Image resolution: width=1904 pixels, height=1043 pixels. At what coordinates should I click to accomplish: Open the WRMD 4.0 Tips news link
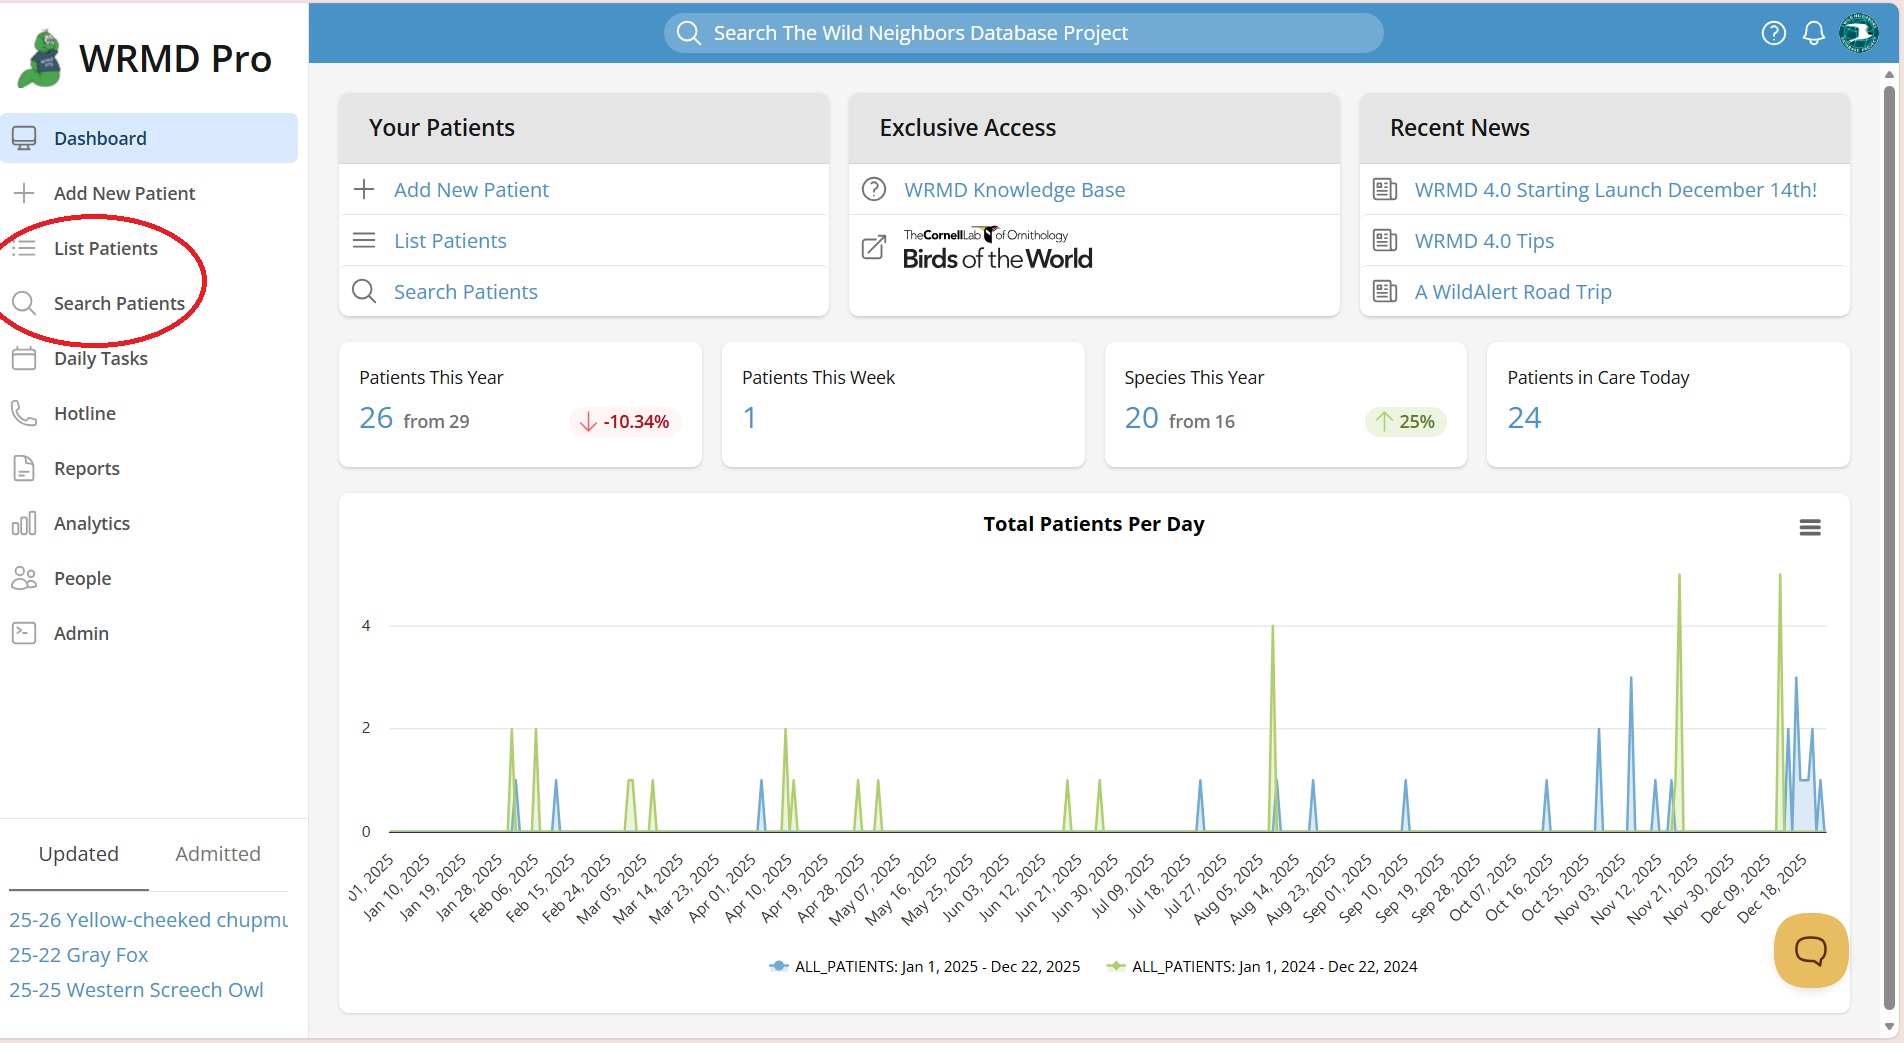(1484, 240)
